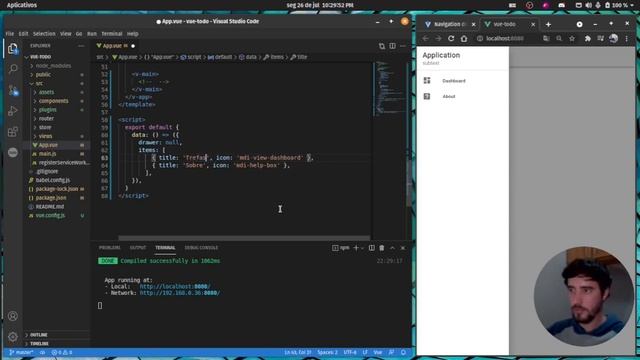Open the Selection menu
The width and height of the screenshot is (640, 360).
tap(44, 34)
